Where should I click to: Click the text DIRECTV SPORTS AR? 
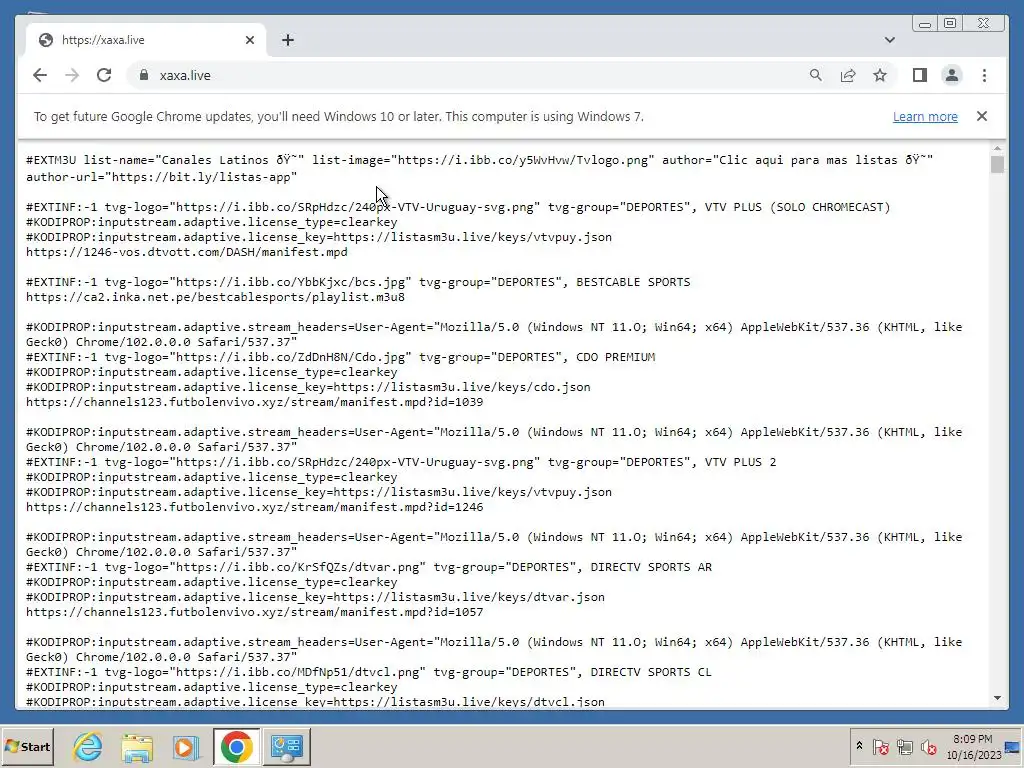pos(651,568)
